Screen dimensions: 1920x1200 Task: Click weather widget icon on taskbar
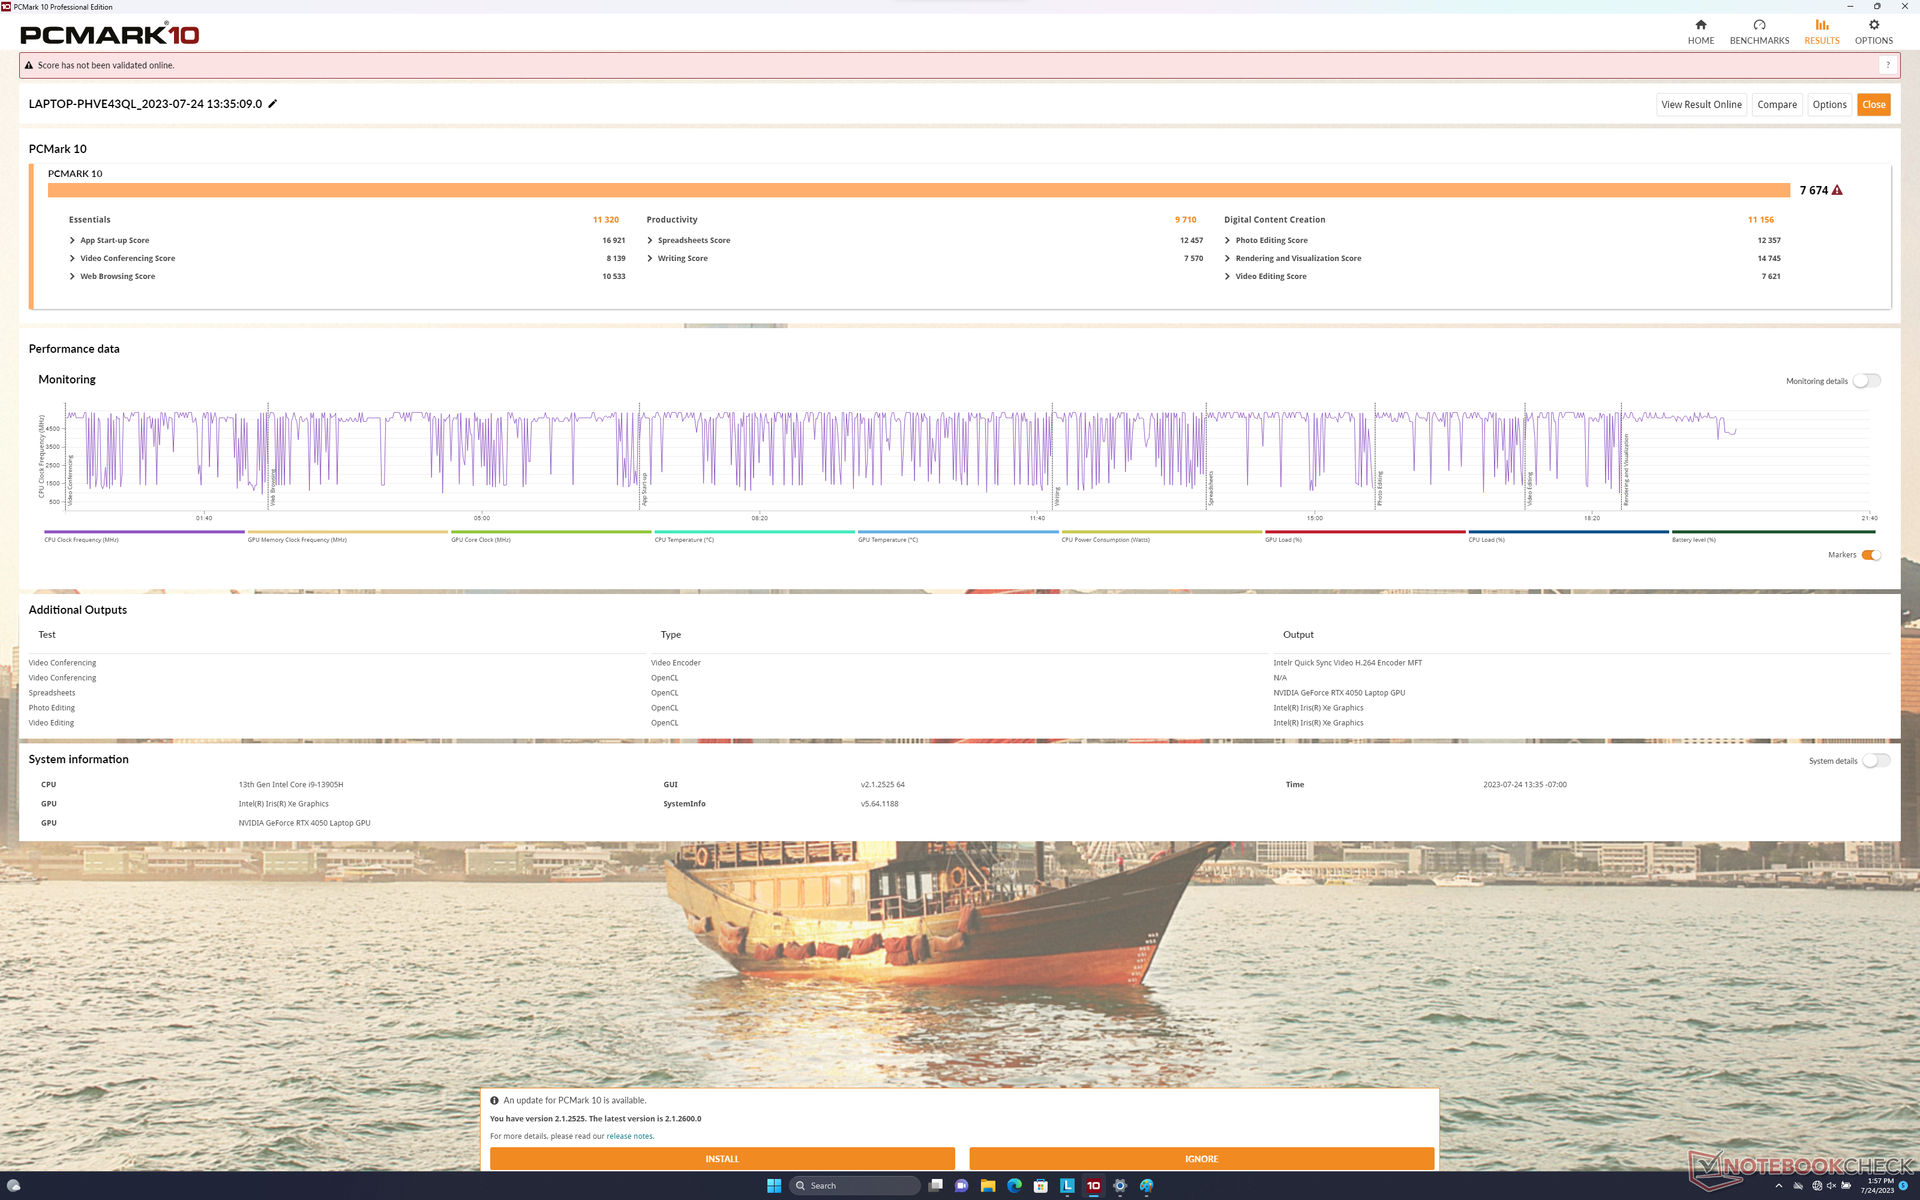click(14, 1186)
